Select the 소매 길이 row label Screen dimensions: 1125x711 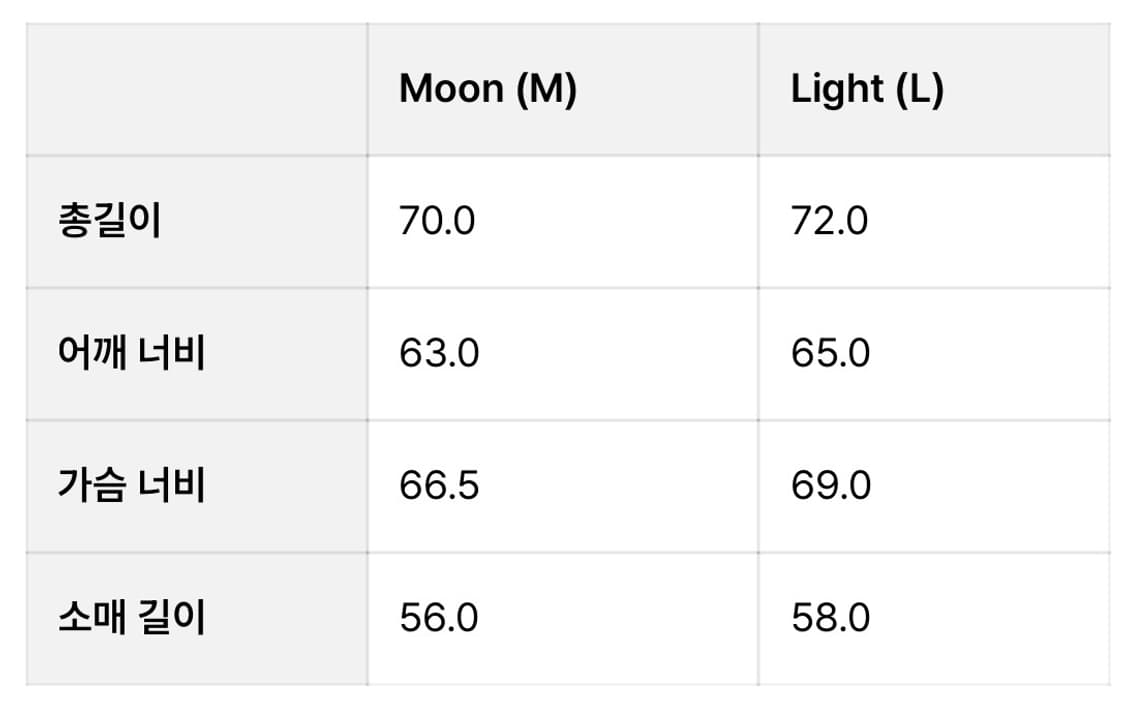(x=132, y=618)
